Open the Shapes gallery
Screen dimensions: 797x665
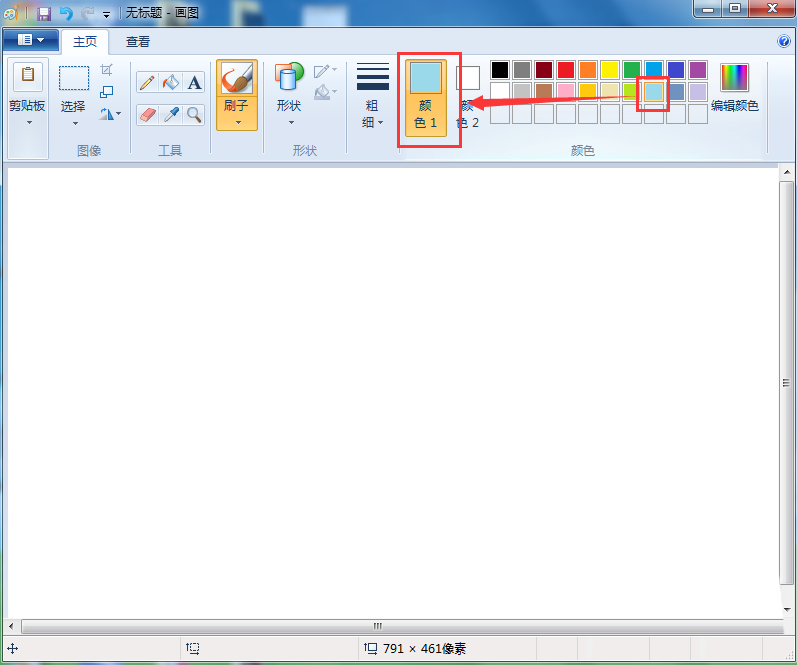click(x=289, y=94)
